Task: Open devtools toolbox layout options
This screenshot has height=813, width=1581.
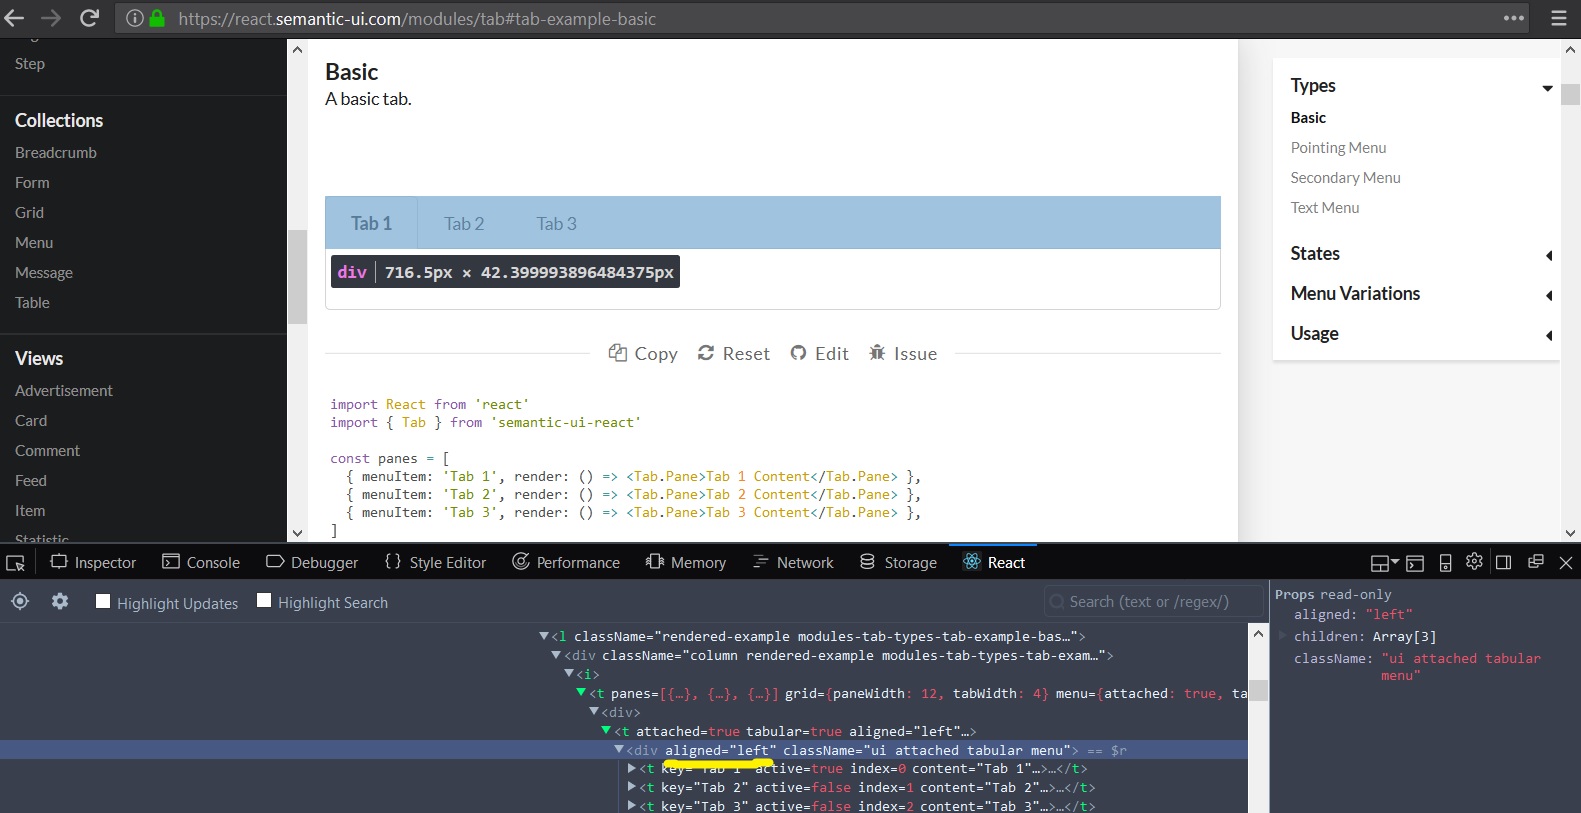Action: 1384,563
